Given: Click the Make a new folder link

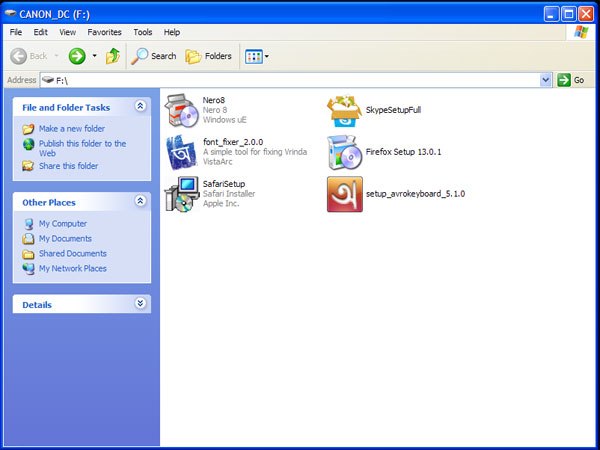Looking at the screenshot, I should pos(72,129).
